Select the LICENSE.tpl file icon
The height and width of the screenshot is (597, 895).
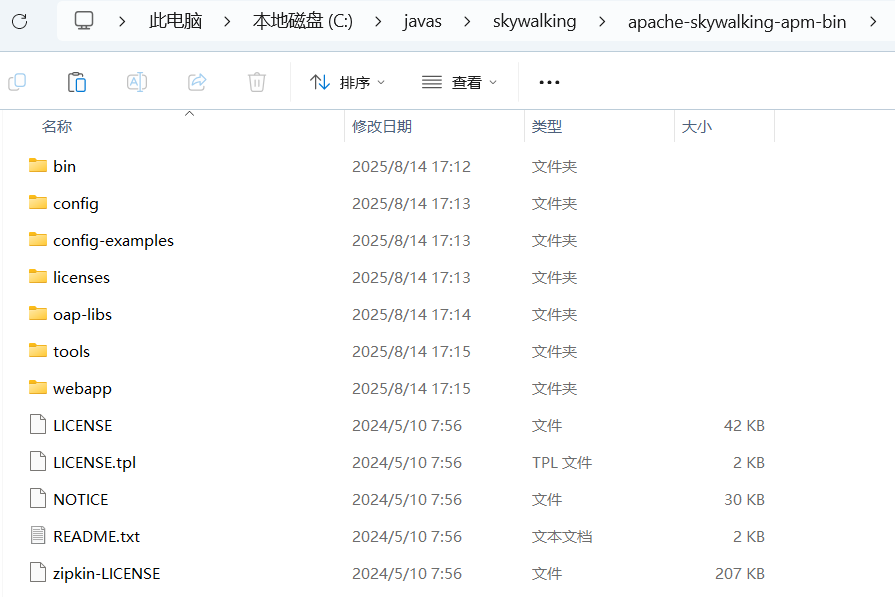pos(38,462)
